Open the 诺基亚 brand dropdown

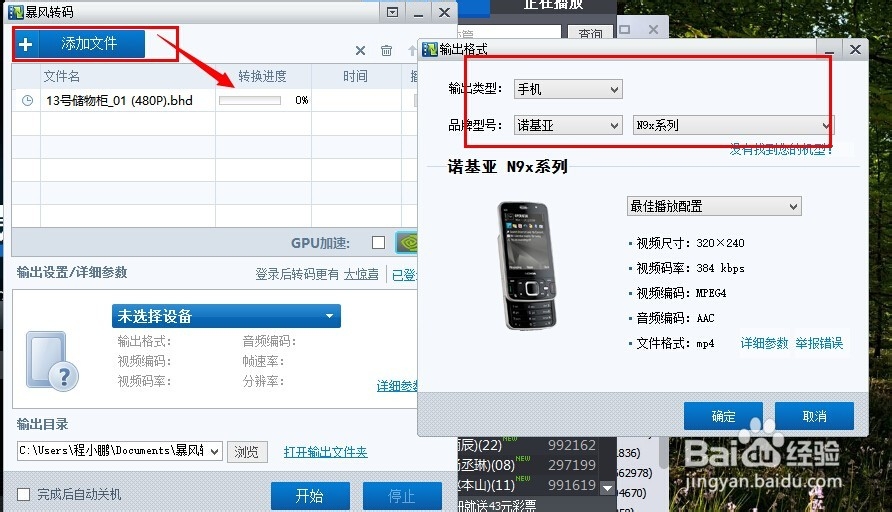[x=568, y=125]
